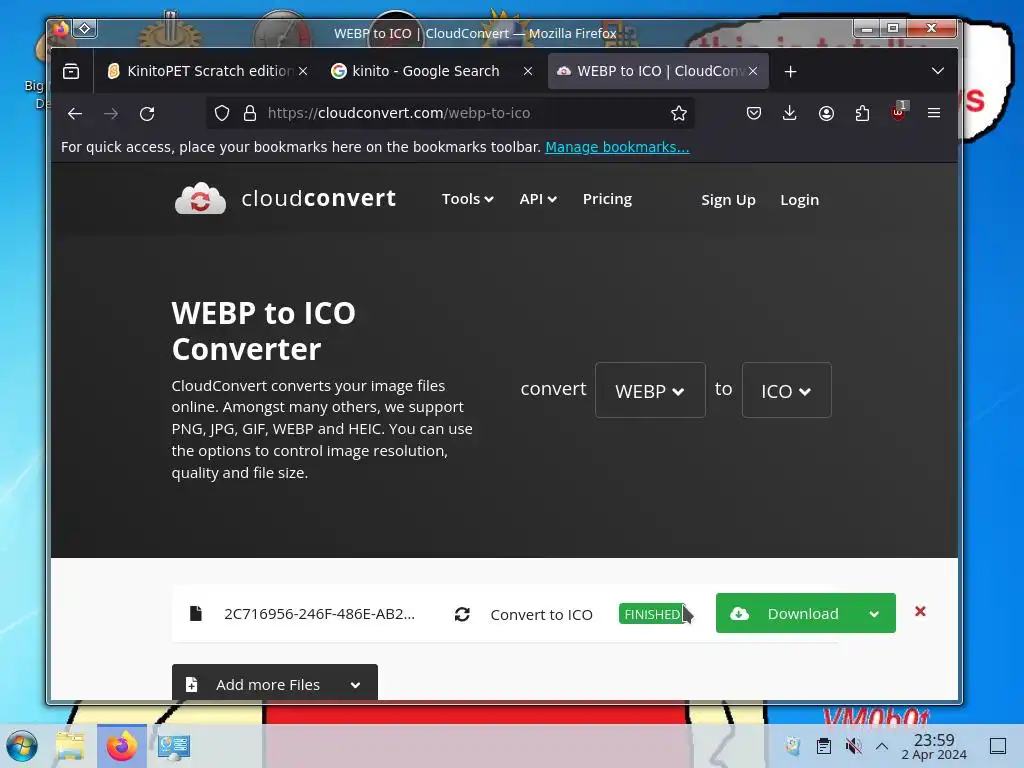Open the Windows Start menu orb

[x=22, y=746]
